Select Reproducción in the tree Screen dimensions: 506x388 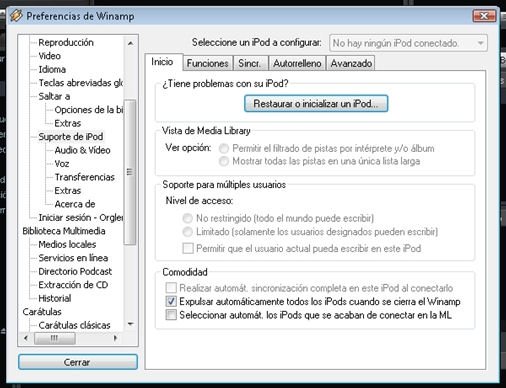pyautogui.click(x=66, y=42)
